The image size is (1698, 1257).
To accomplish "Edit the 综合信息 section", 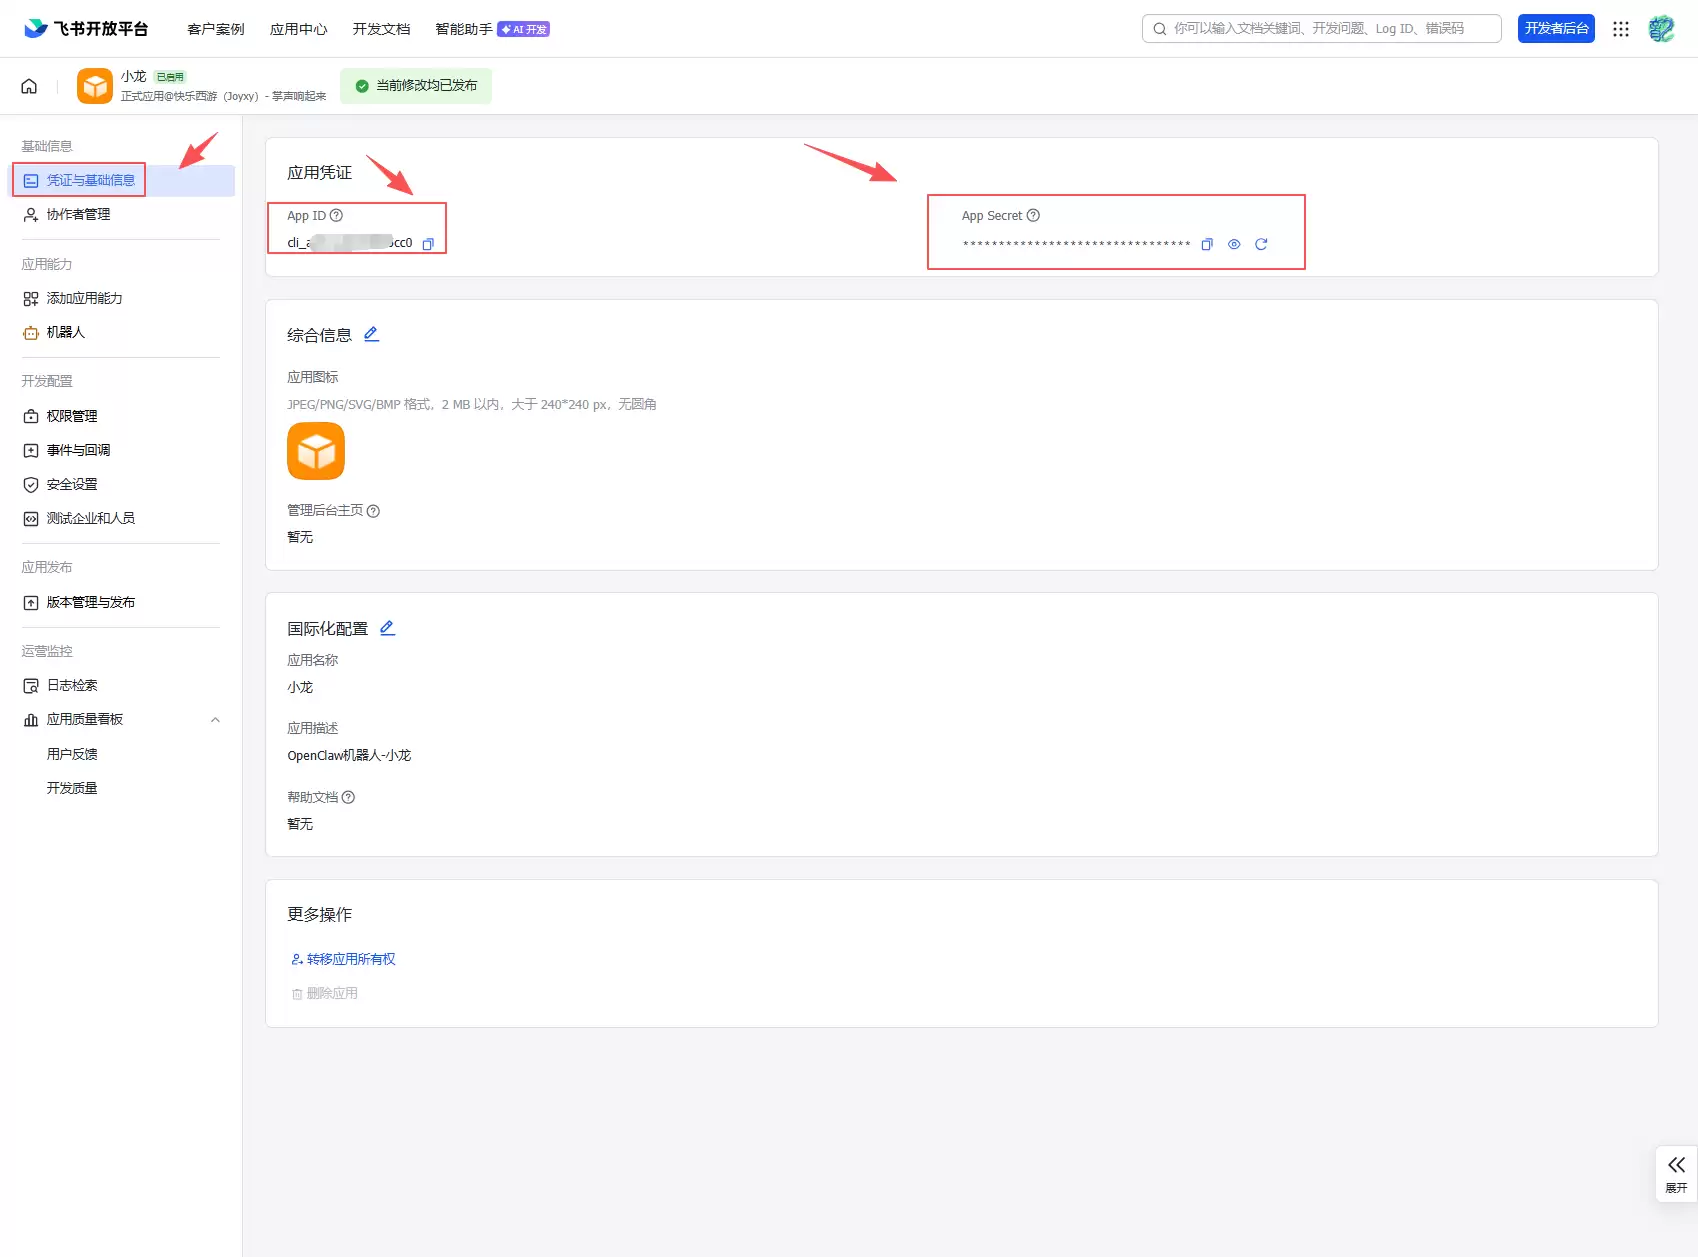I will pos(371,335).
